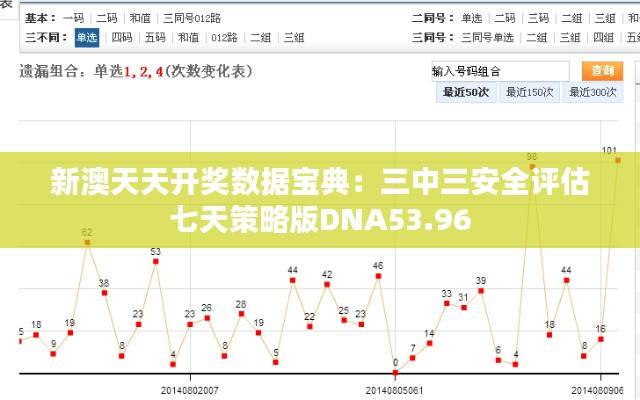This screenshot has width=640, height=400.
Task: Switch to 最近150次 range
Action: tap(530, 92)
